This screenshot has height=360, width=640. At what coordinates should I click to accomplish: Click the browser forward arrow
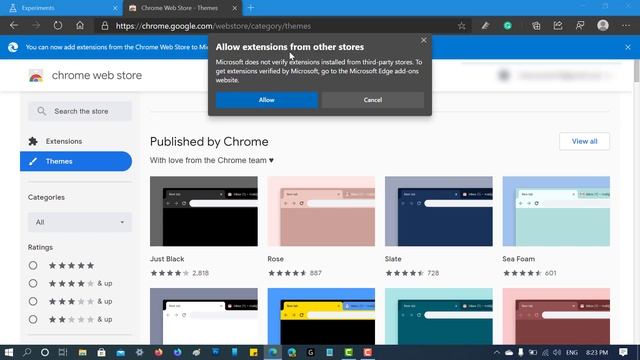tap(36, 26)
